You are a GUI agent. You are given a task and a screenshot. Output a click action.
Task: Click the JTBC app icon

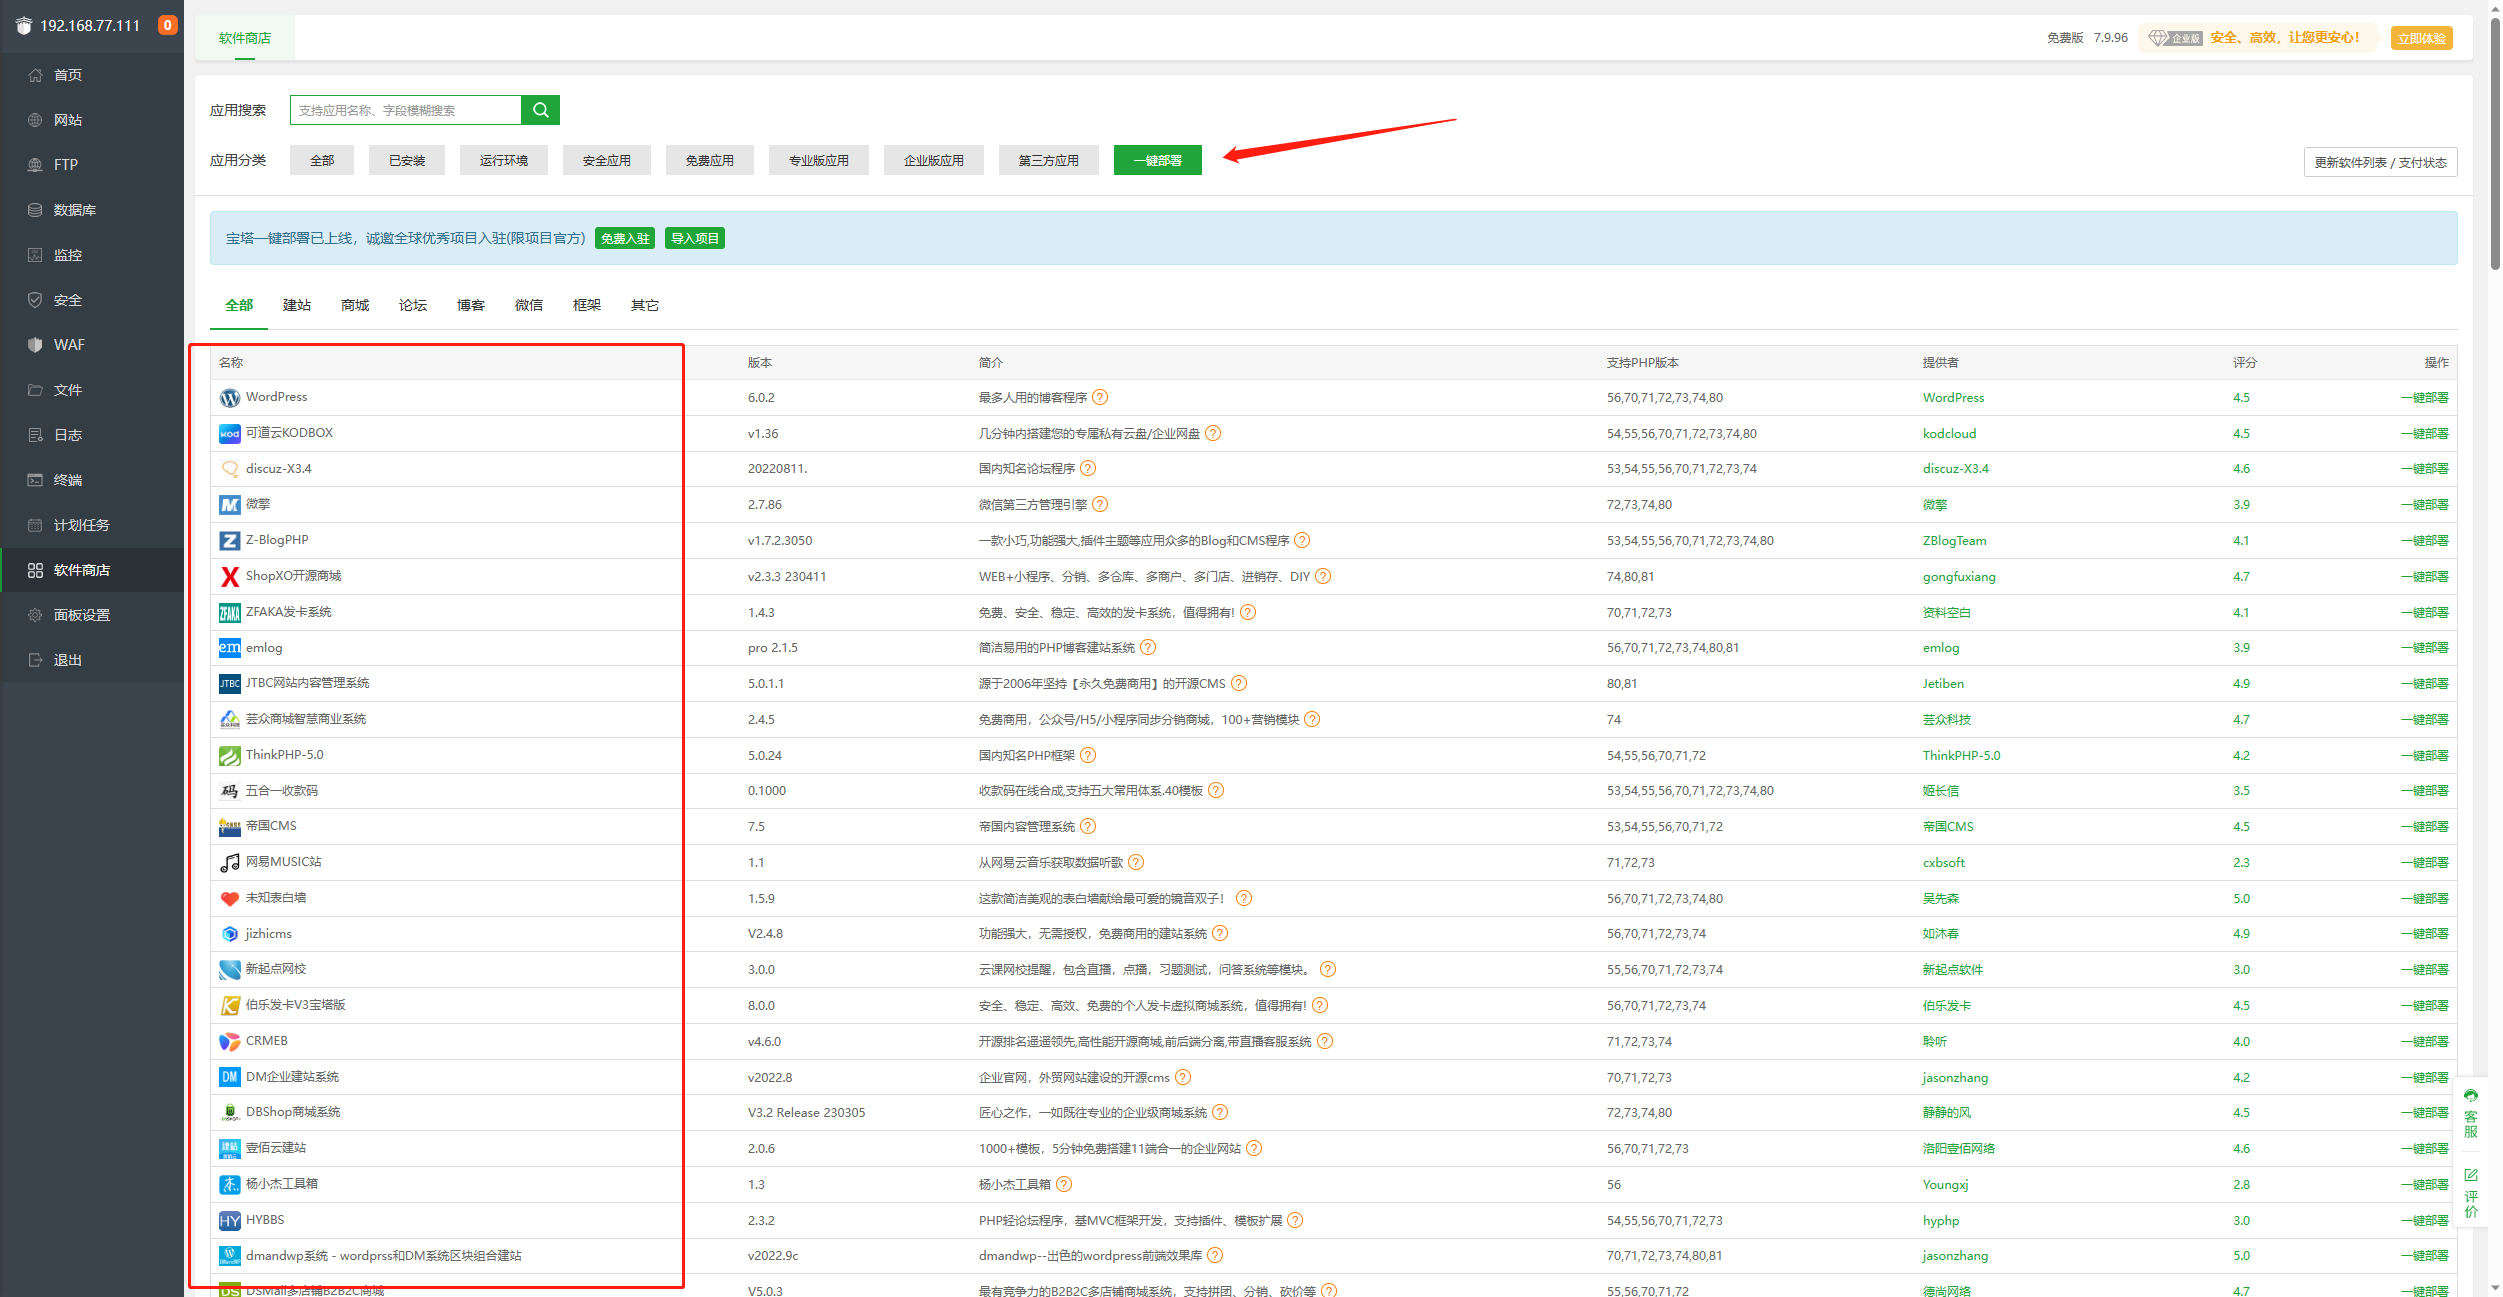point(230,684)
